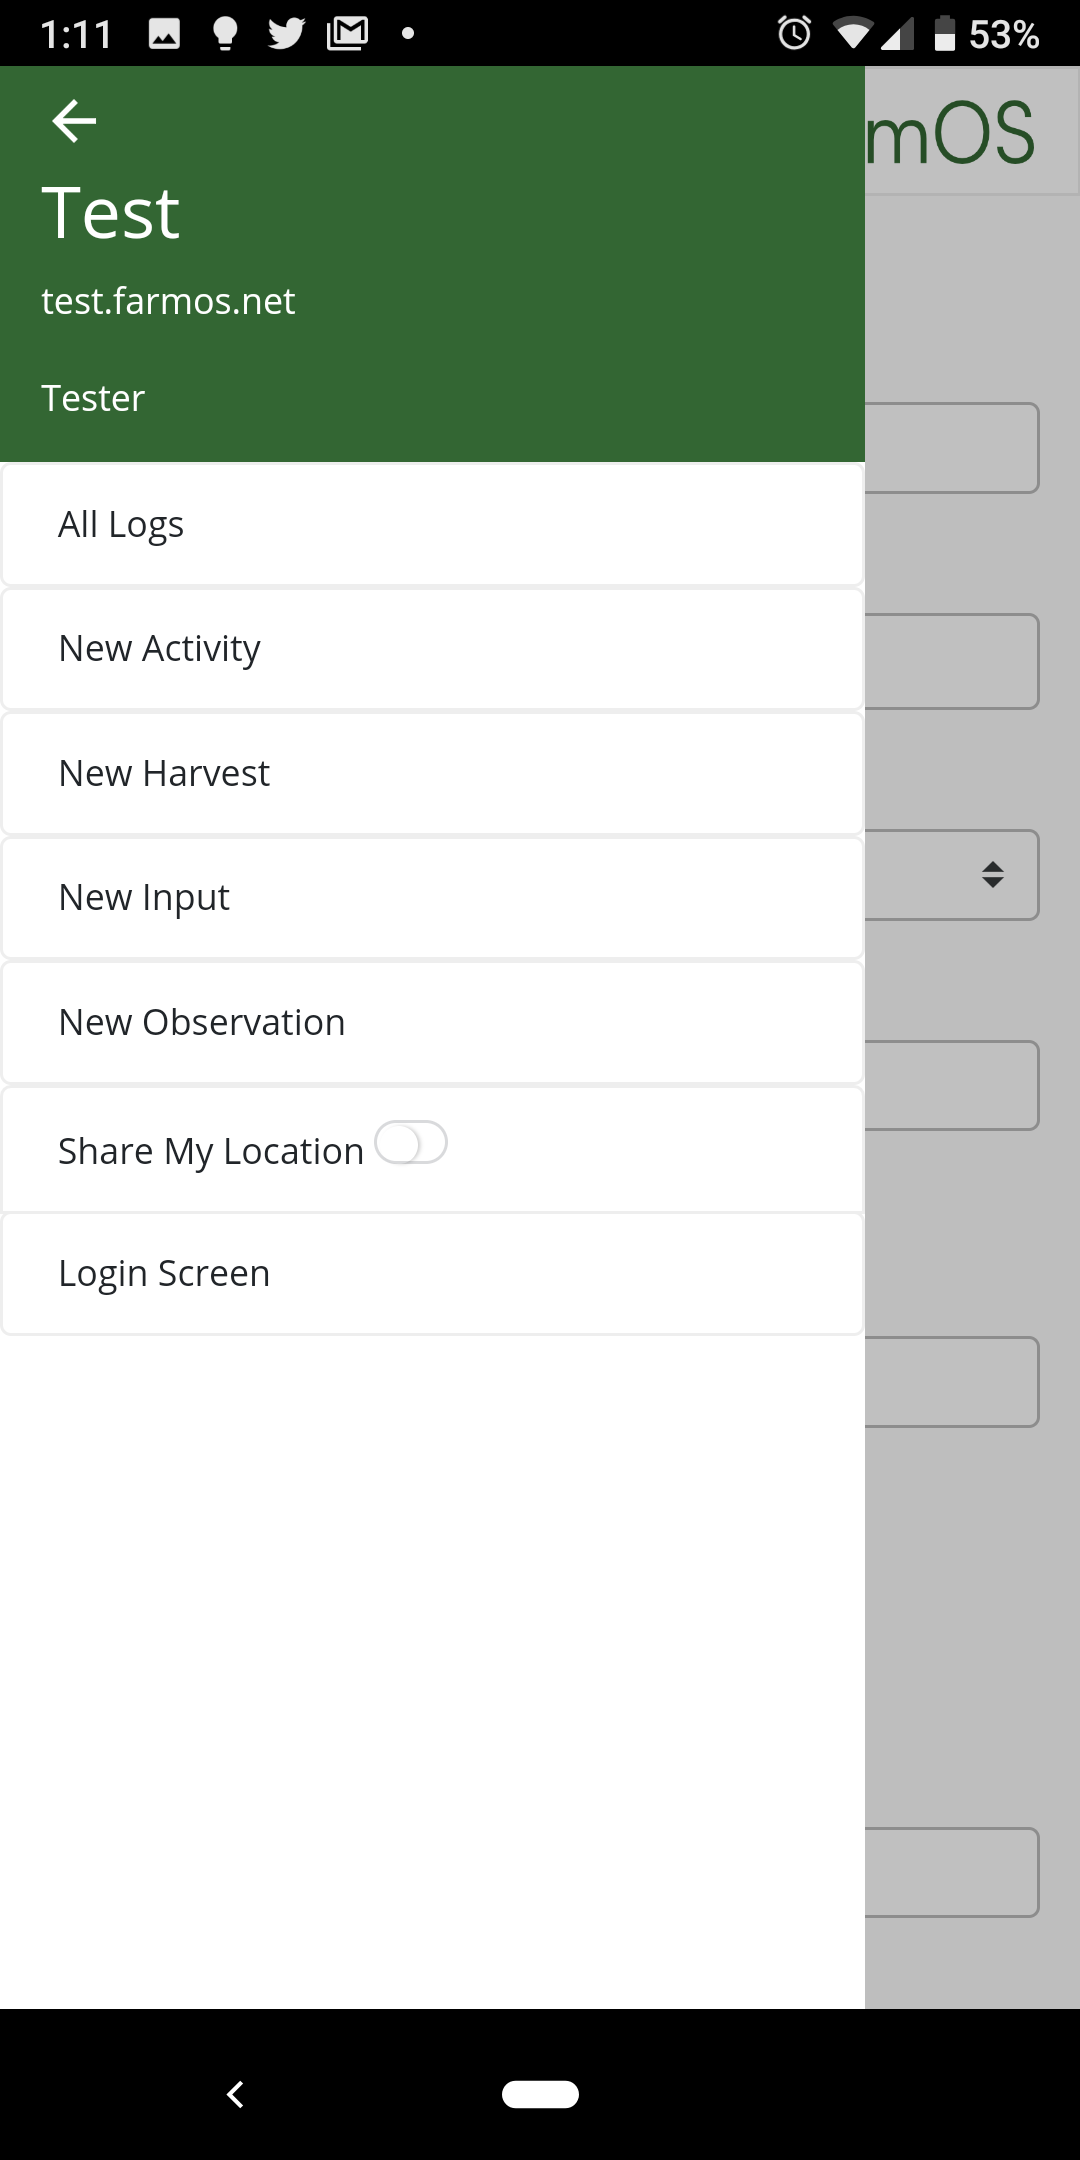Open New Observation from the drawer
Viewport: 1080px width, 2160px height.
[432, 1022]
